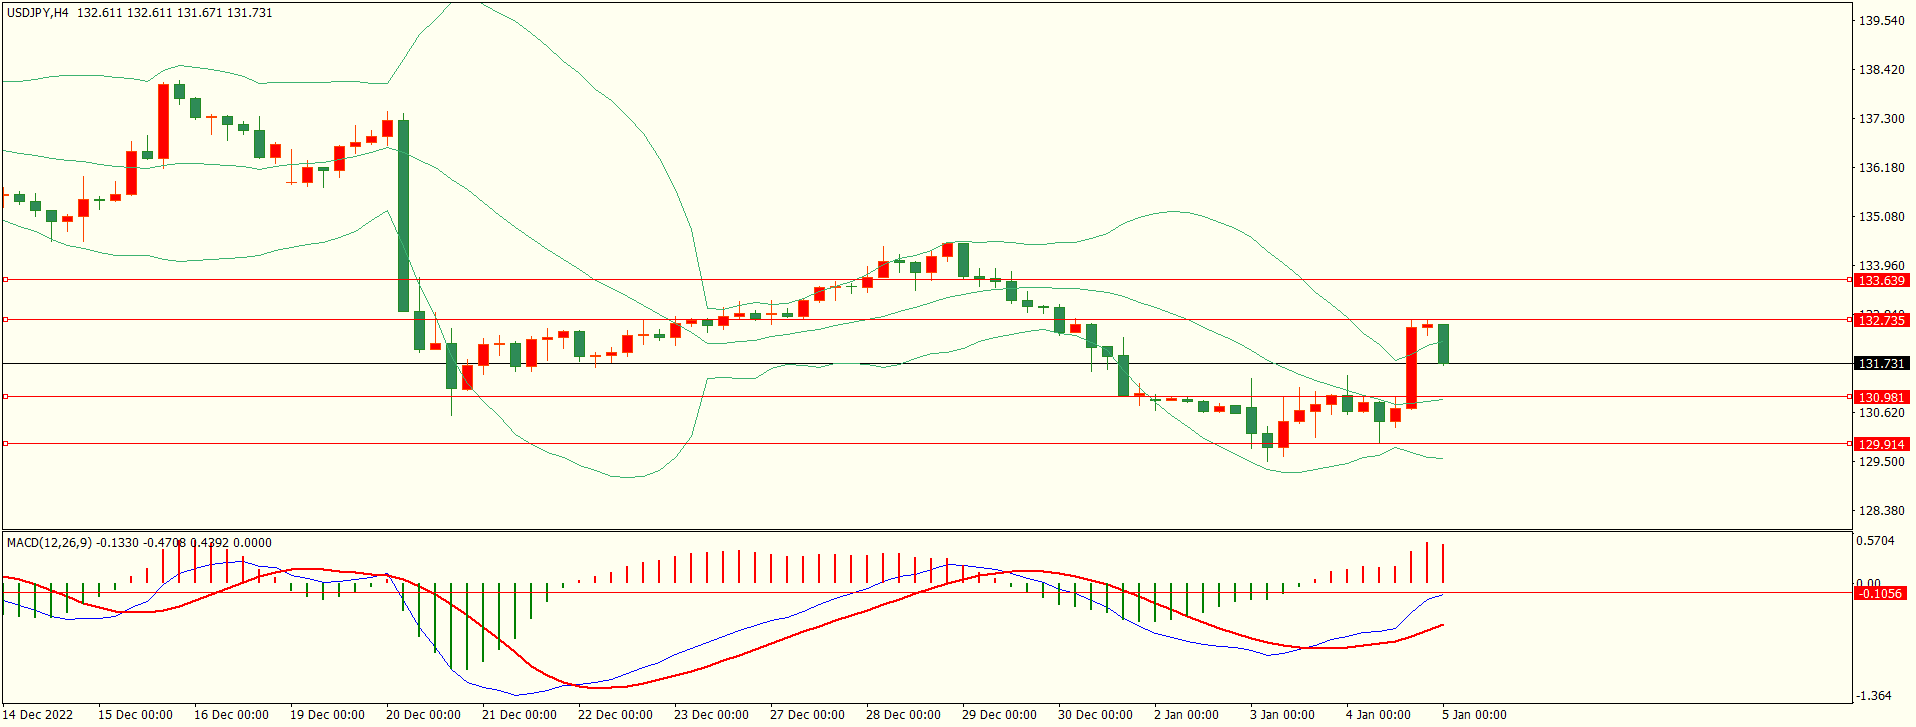
Task: Click the MACD(12,26,9) indicator label
Action: pos(49,543)
